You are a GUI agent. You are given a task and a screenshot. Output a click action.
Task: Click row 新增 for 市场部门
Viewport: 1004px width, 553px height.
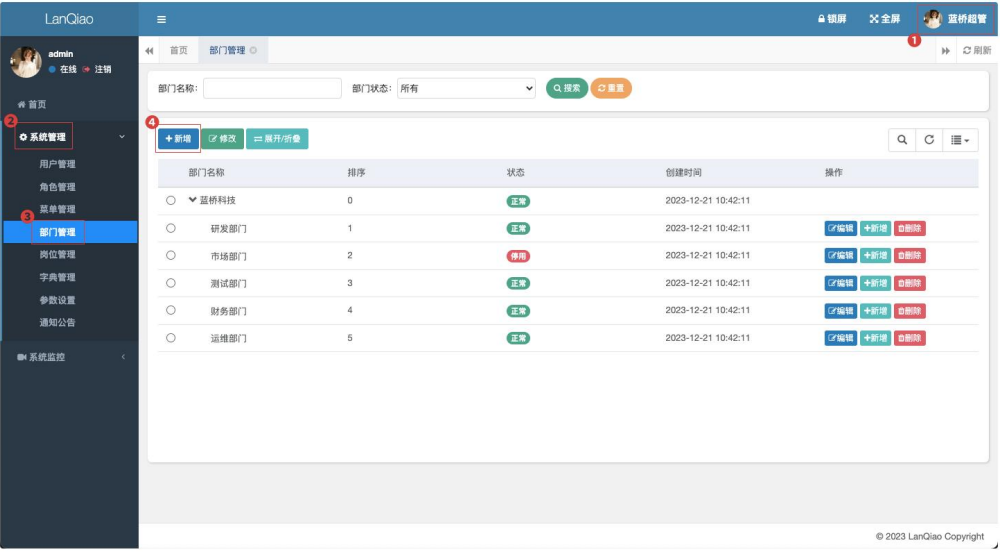pos(875,255)
